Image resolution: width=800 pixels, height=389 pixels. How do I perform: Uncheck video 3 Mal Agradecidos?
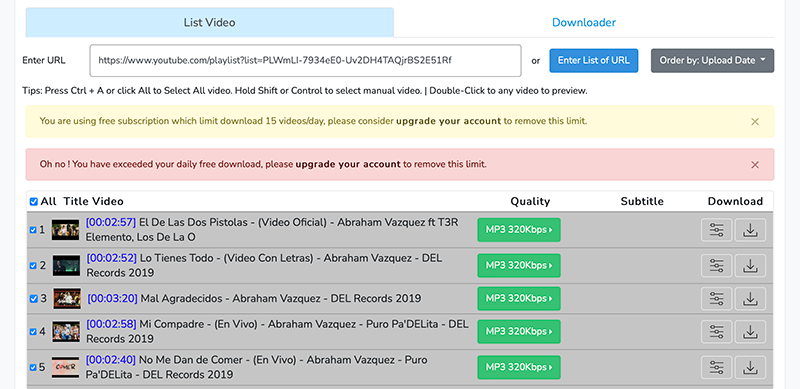[34, 299]
